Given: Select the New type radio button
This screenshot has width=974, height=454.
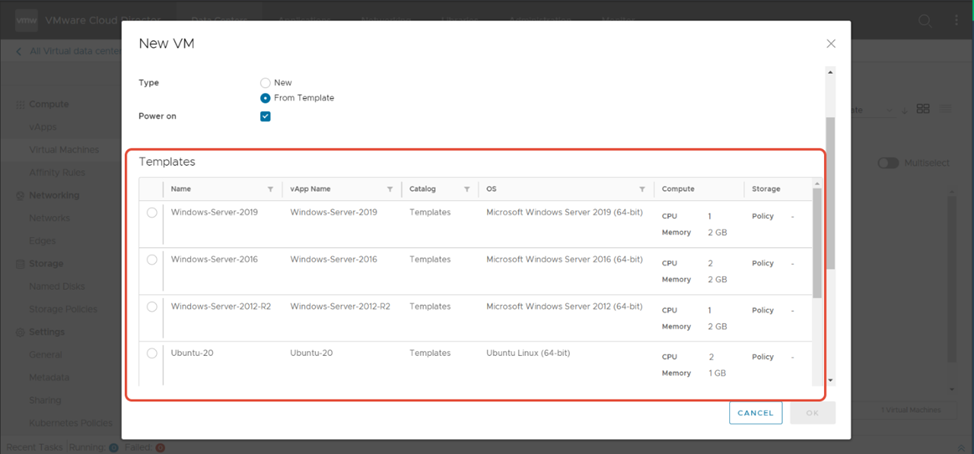Looking at the screenshot, I should [265, 83].
